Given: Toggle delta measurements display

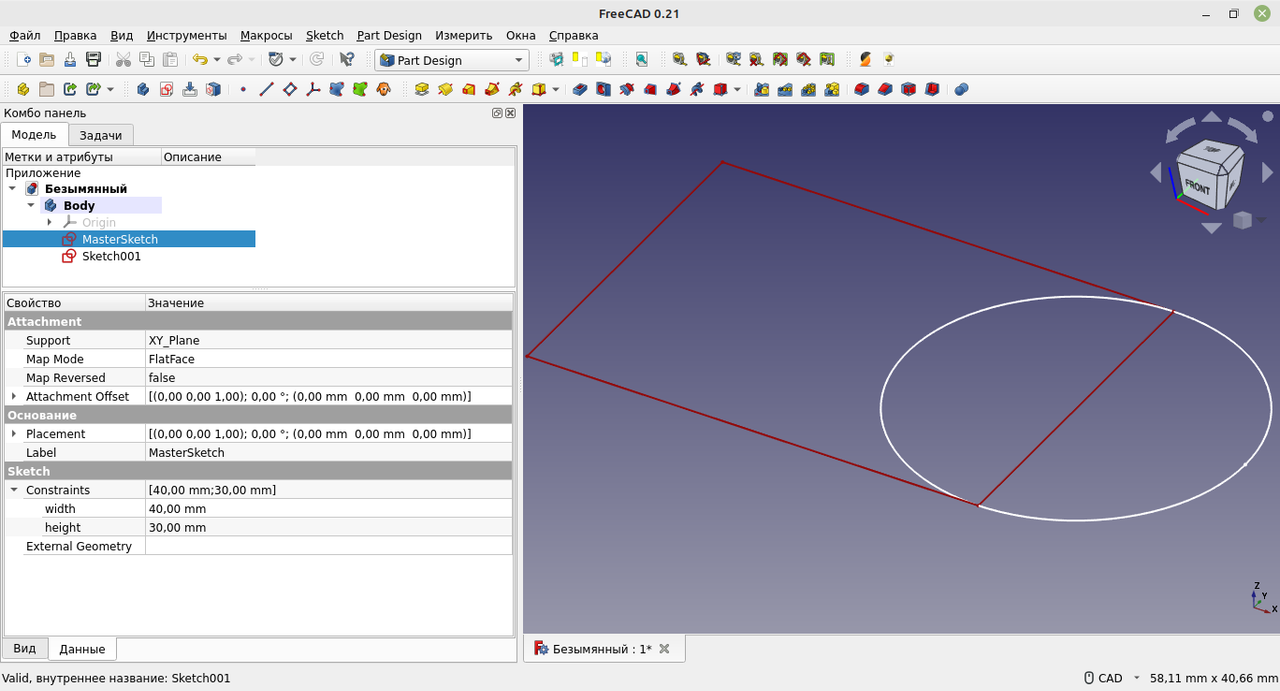Looking at the screenshot, I should 827,60.
